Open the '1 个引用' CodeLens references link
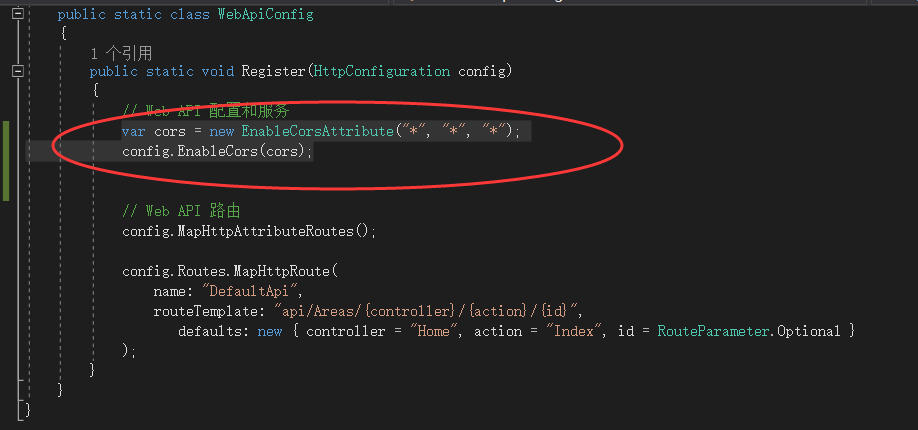The height and width of the screenshot is (430, 918). 120,52
